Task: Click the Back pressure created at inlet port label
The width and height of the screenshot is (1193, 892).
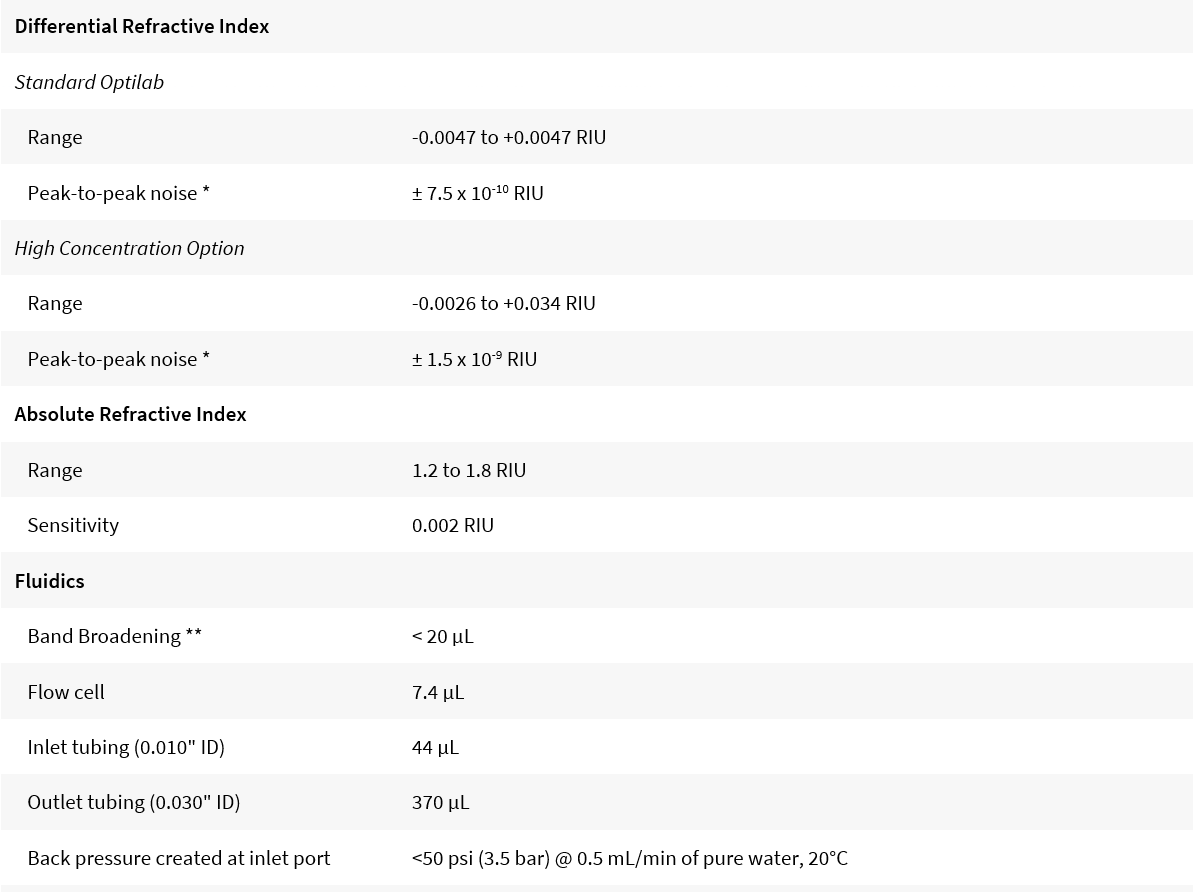Action: [178, 858]
